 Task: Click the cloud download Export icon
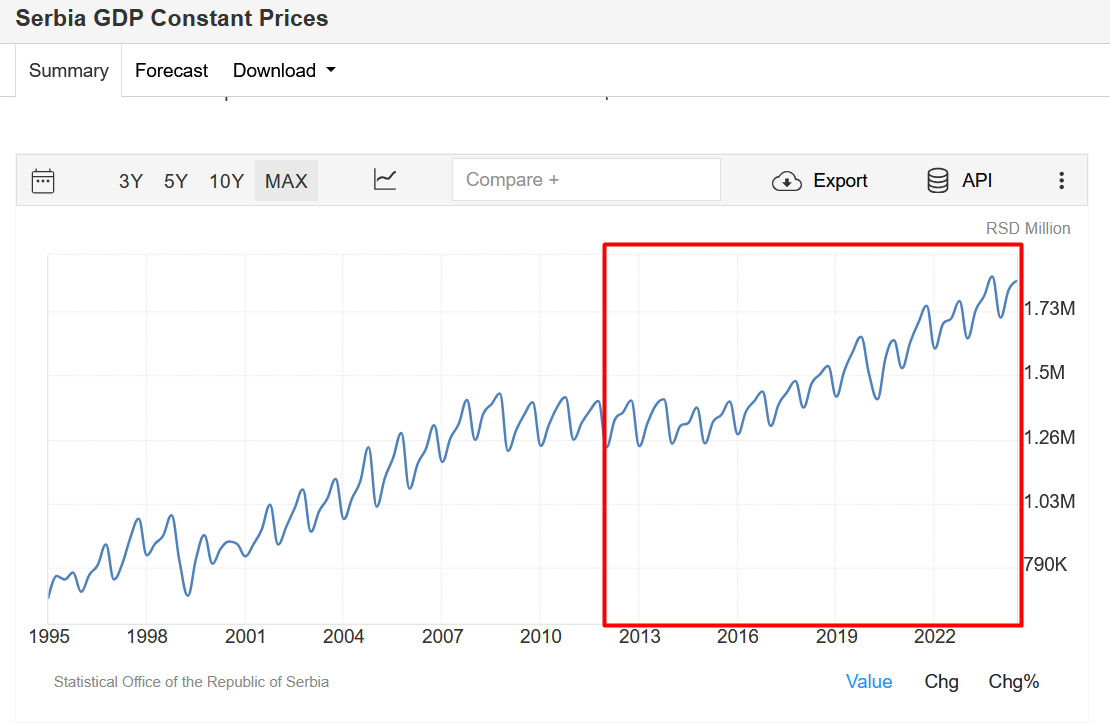(x=787, y=181)
